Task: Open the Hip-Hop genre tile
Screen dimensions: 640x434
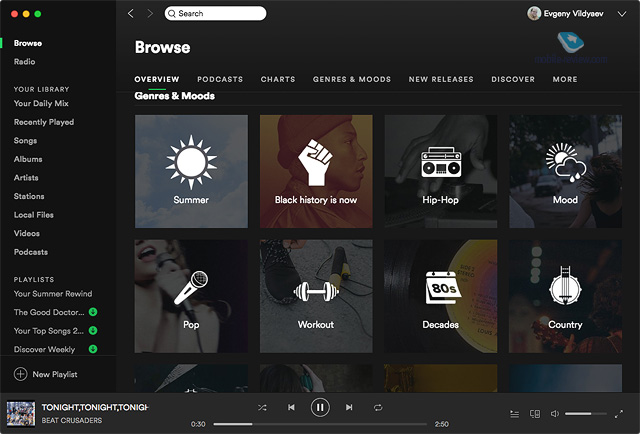Action: pos(441,171)
